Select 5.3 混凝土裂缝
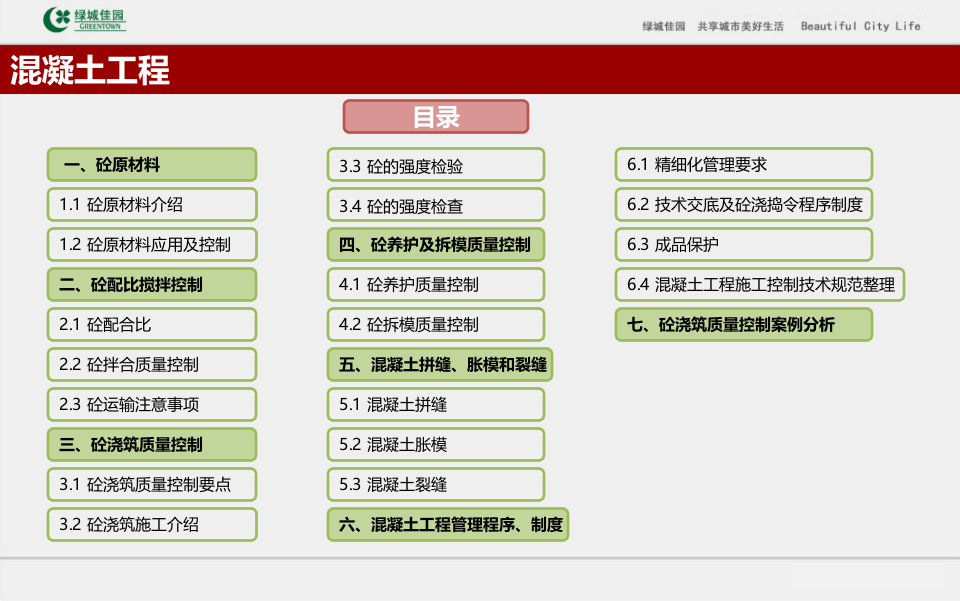The height and width of the screenshot is (601, 960). (436, 485)
